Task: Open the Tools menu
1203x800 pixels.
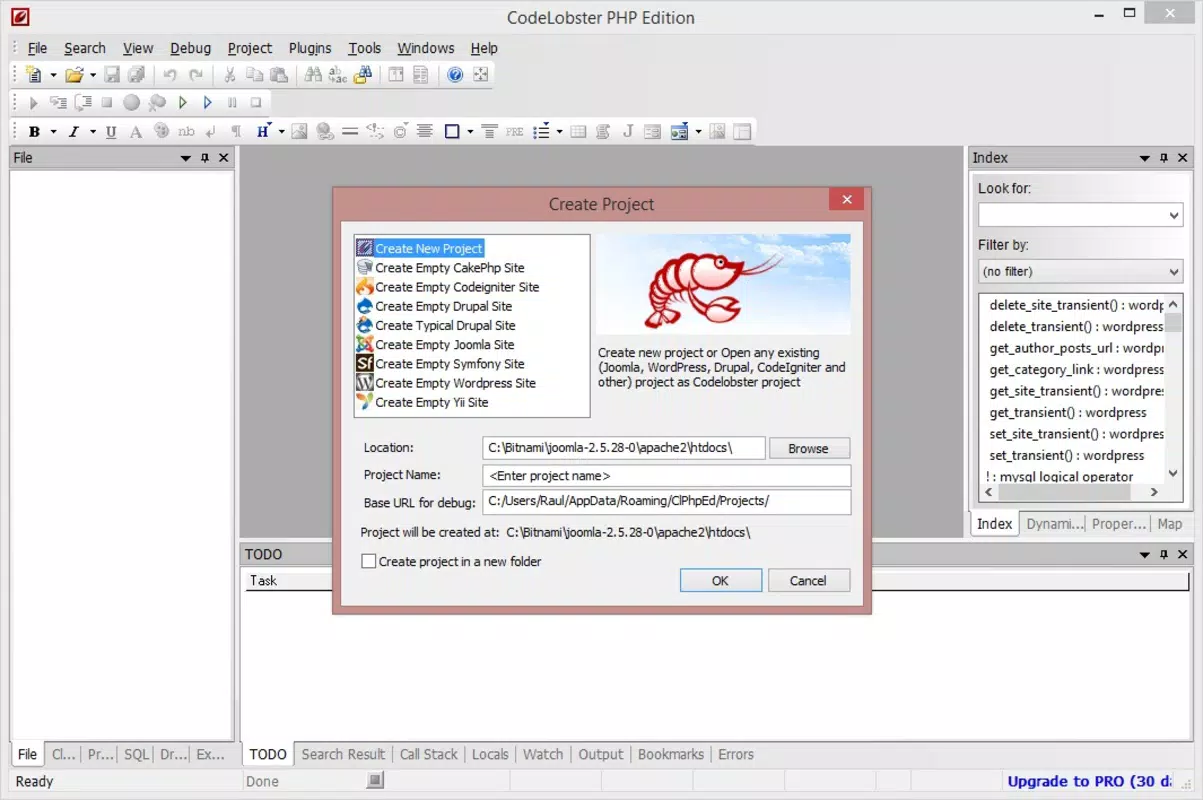Action: point(365,48)
